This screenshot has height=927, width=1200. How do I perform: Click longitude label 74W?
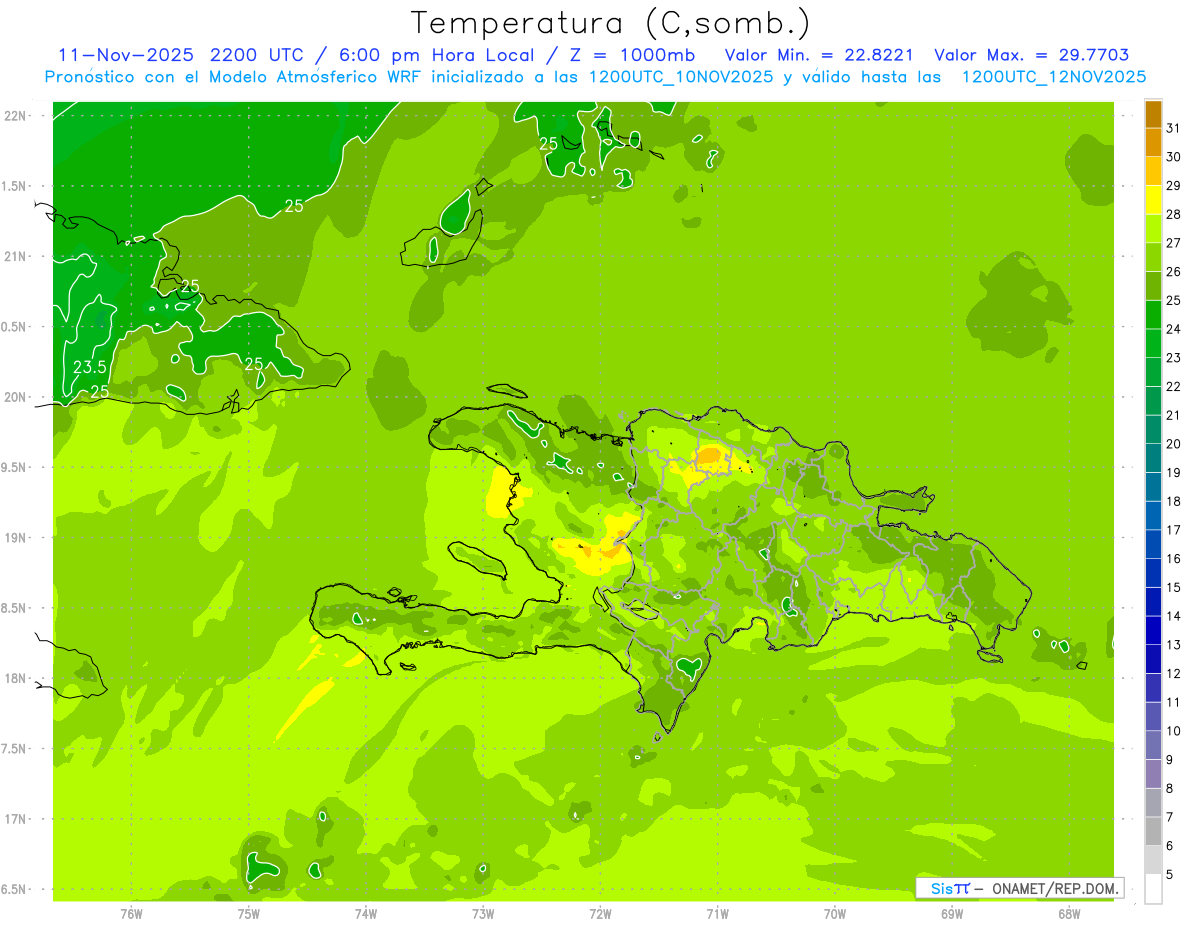click(x=365, y=913)
